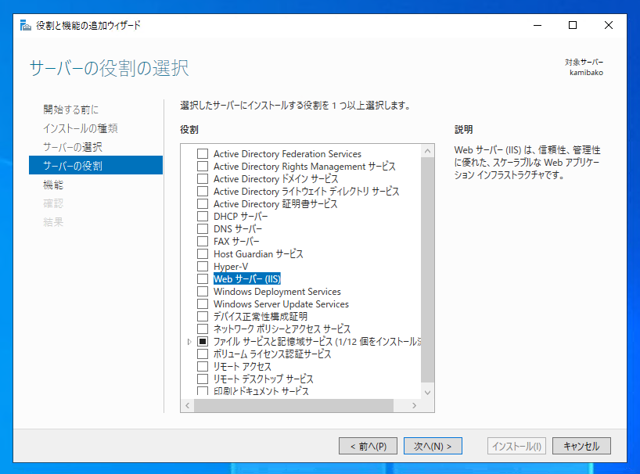Click roles list scroll left arrow
The height and width of the screenshot is (474, 640).
(x=187, y=405)
